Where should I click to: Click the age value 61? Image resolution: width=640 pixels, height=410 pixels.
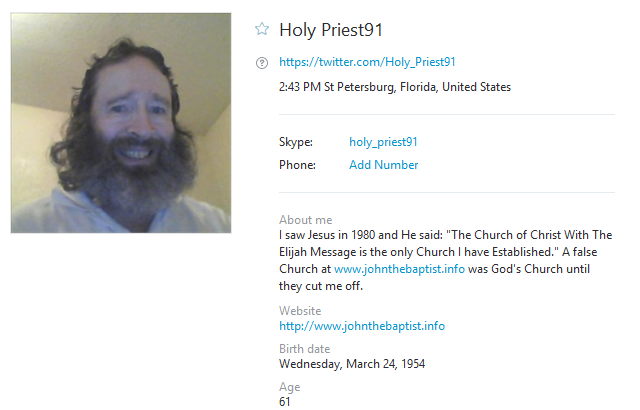(x=286, y=401)
